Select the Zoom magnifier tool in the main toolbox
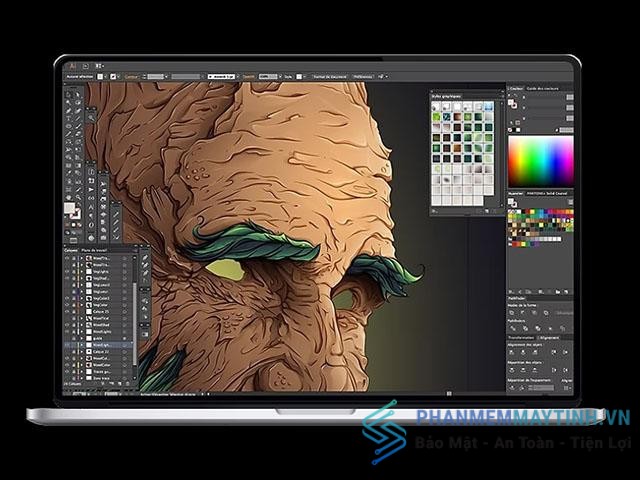The image size is (640, 480). pos(78,197)
